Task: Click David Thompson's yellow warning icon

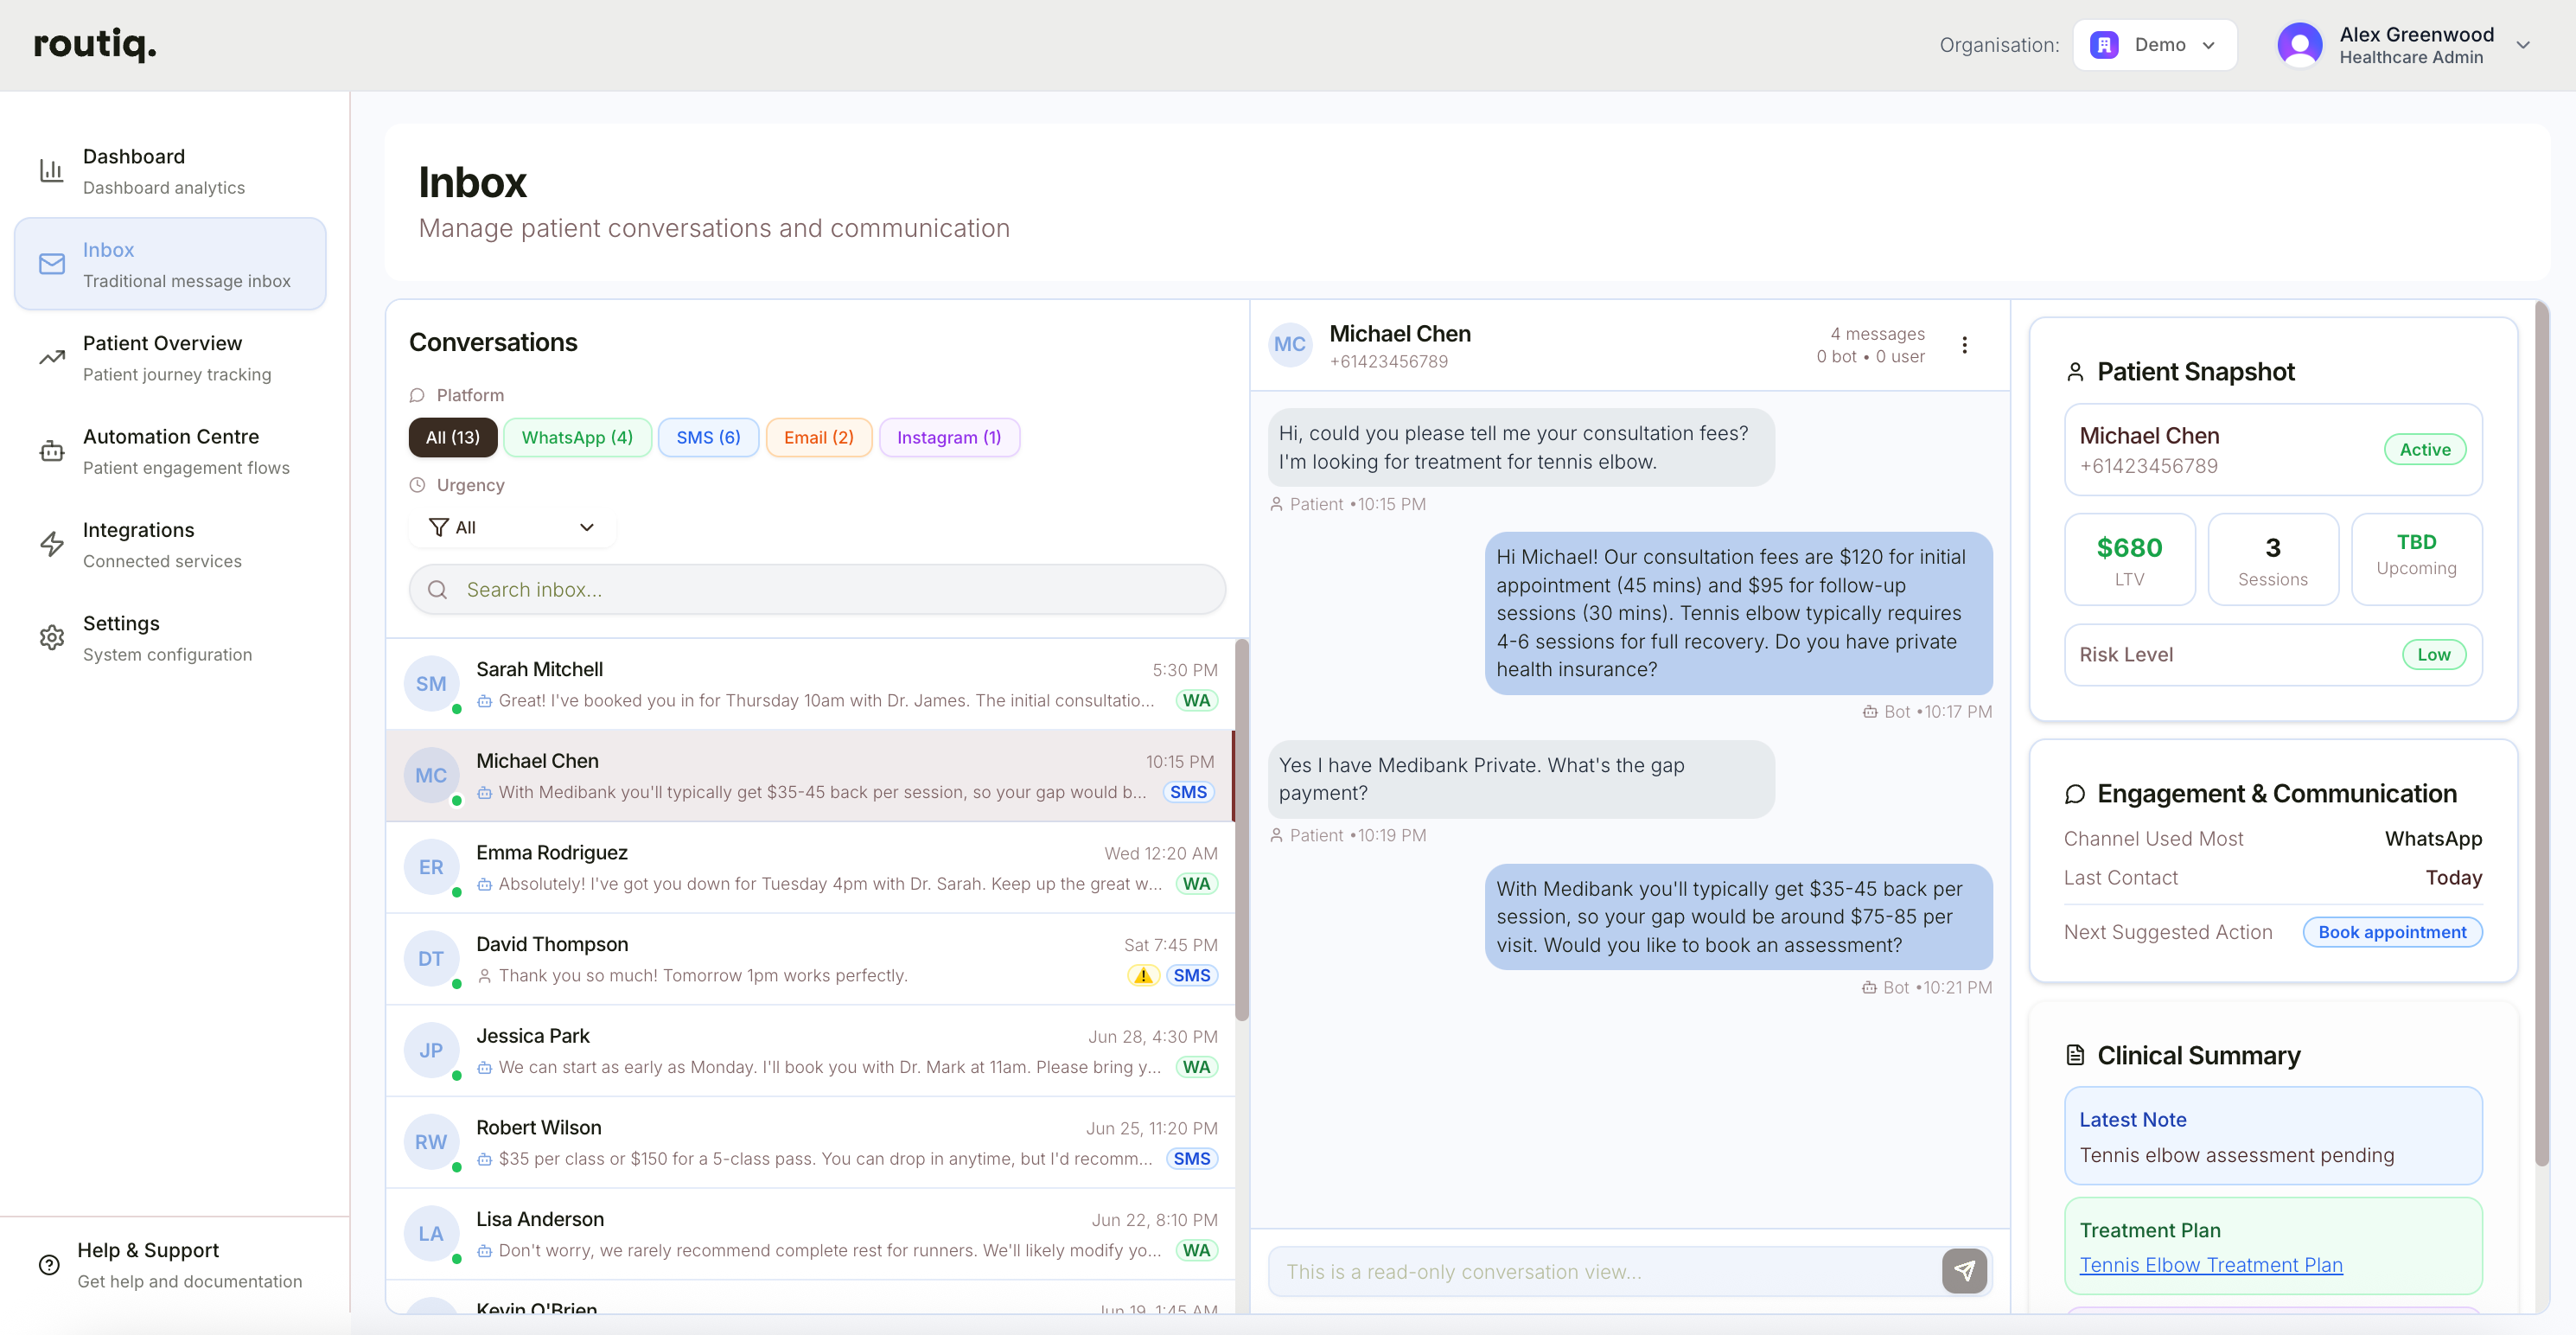Action: click(1143, 975)
